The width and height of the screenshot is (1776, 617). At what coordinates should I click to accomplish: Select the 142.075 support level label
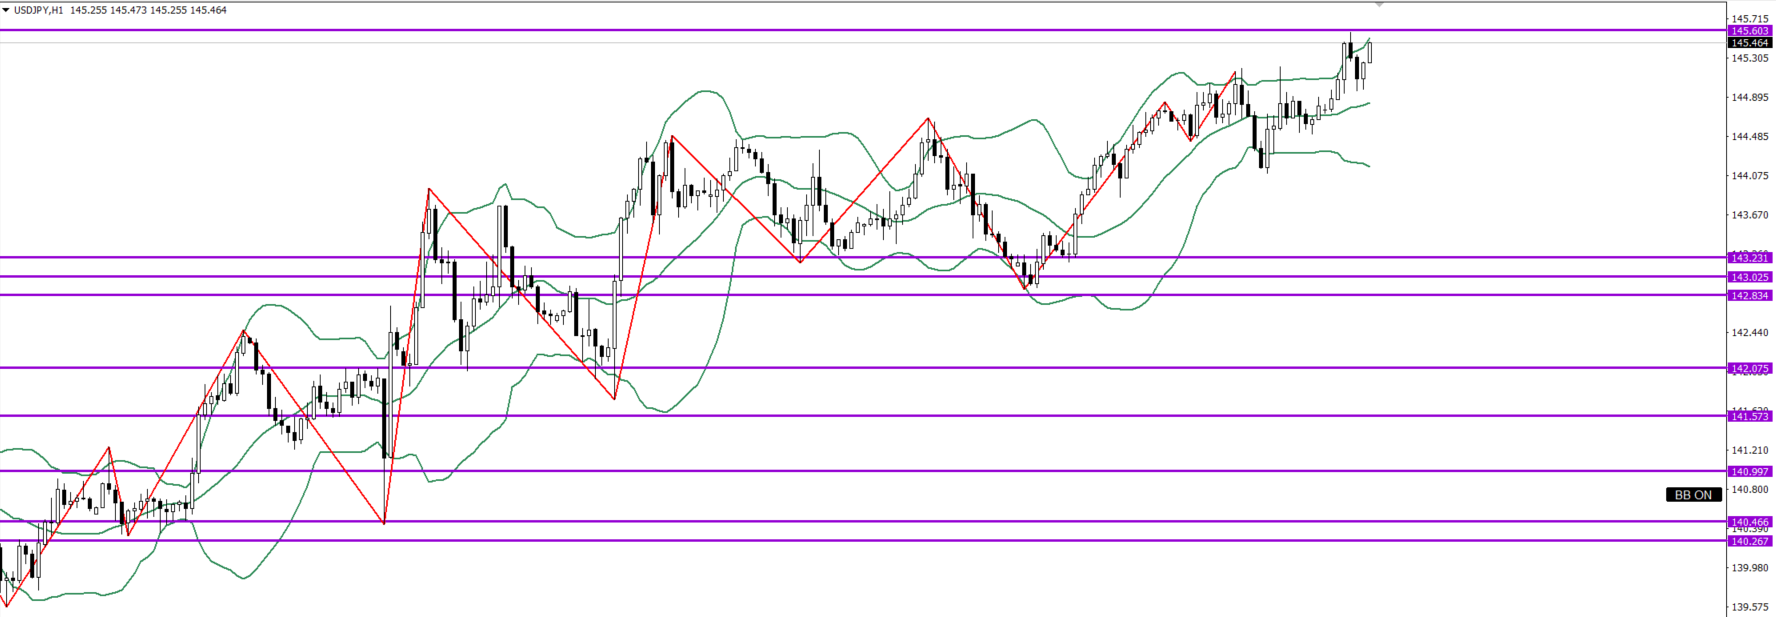(1750, 368)
